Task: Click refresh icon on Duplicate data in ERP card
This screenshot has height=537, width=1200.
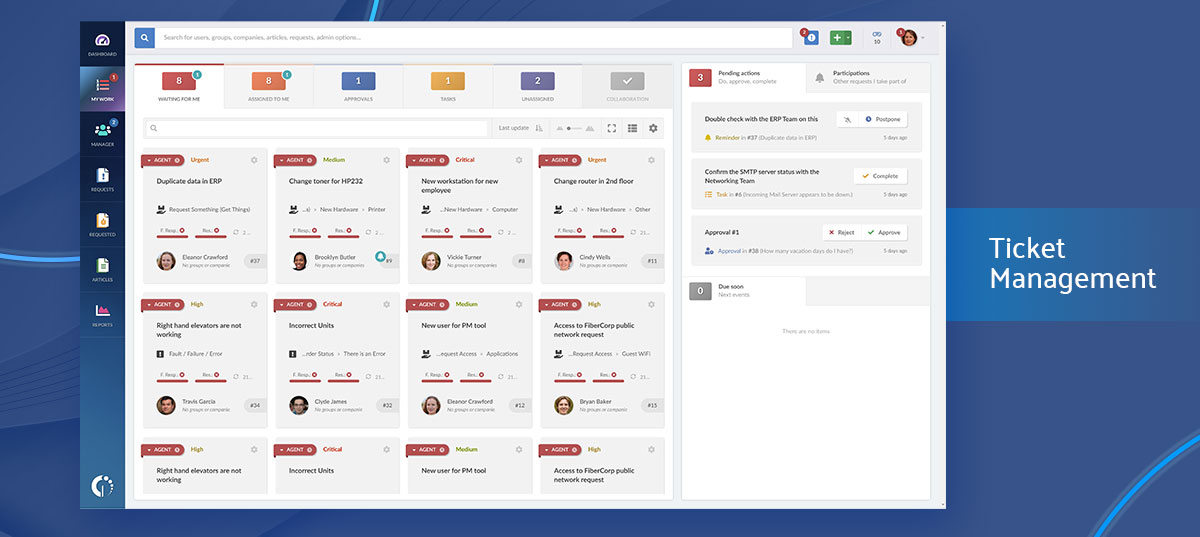Action: pyautogui.click(x=235, y=232)
